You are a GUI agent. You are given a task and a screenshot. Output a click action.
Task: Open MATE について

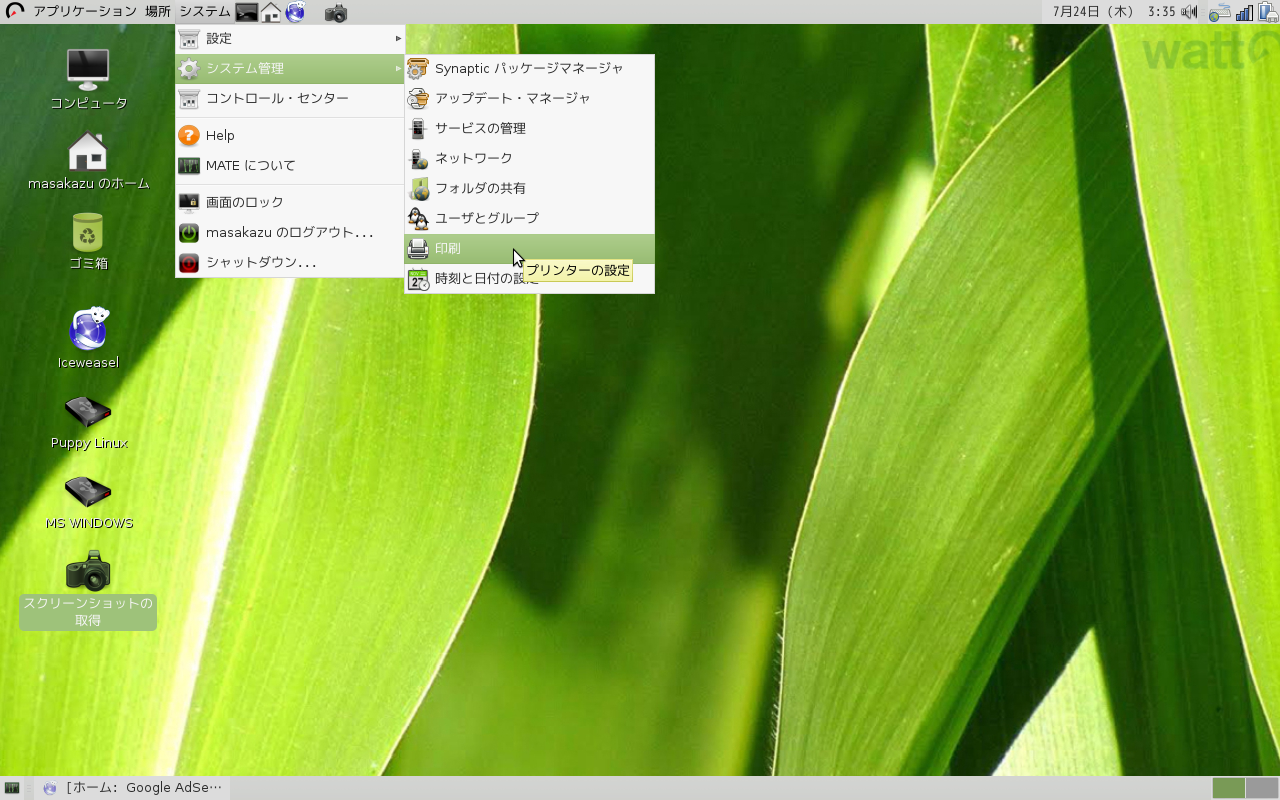(x=290, y=165)
